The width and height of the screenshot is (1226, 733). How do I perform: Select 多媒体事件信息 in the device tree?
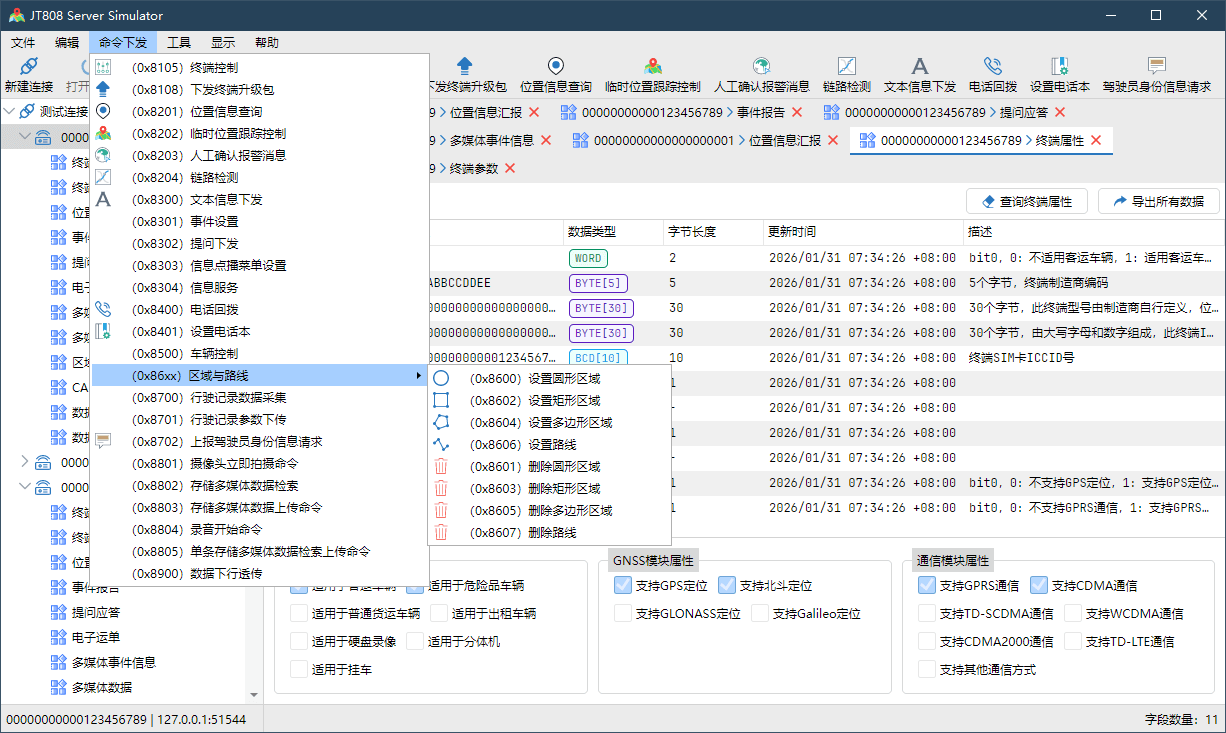[113, 662]
